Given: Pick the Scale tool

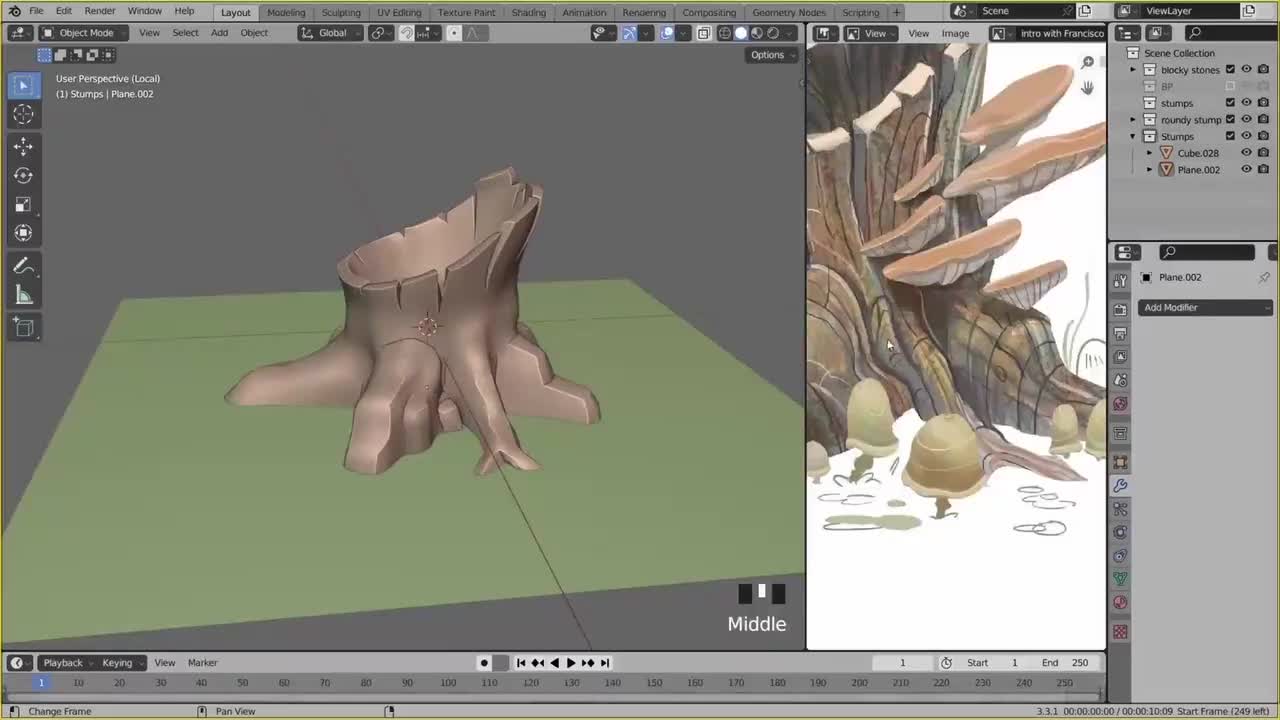Looking at the screenshot, I should (23, 204).
